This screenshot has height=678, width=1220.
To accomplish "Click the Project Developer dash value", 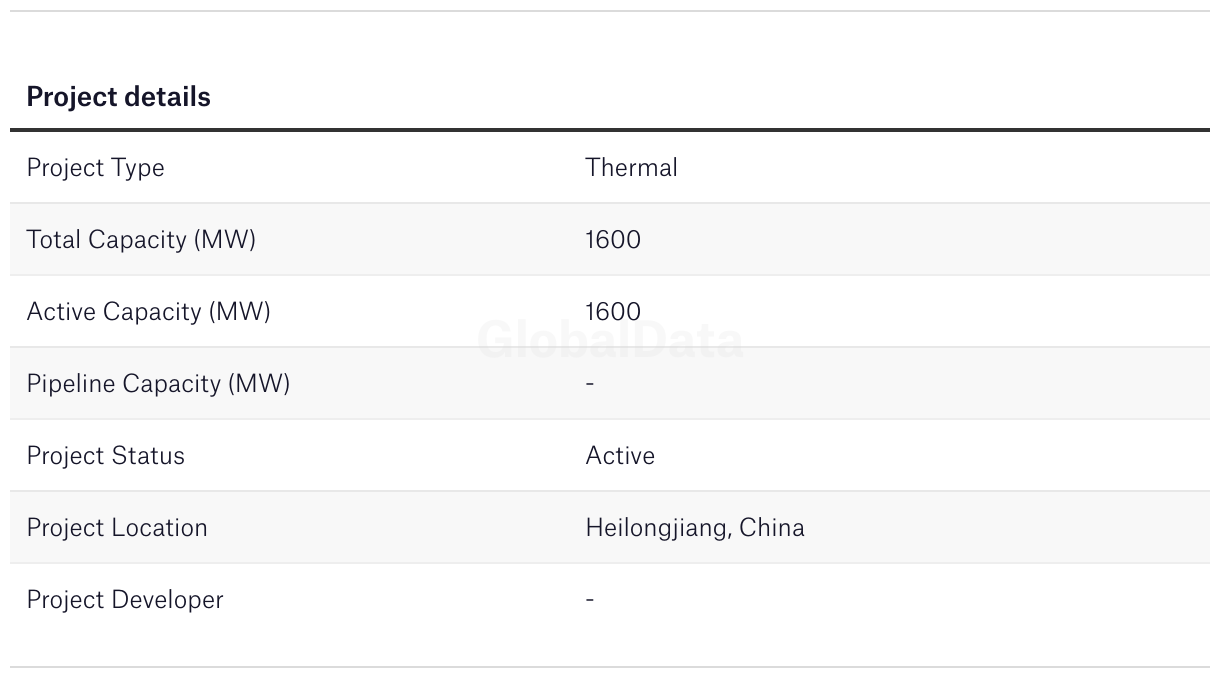I will [590, 600].
